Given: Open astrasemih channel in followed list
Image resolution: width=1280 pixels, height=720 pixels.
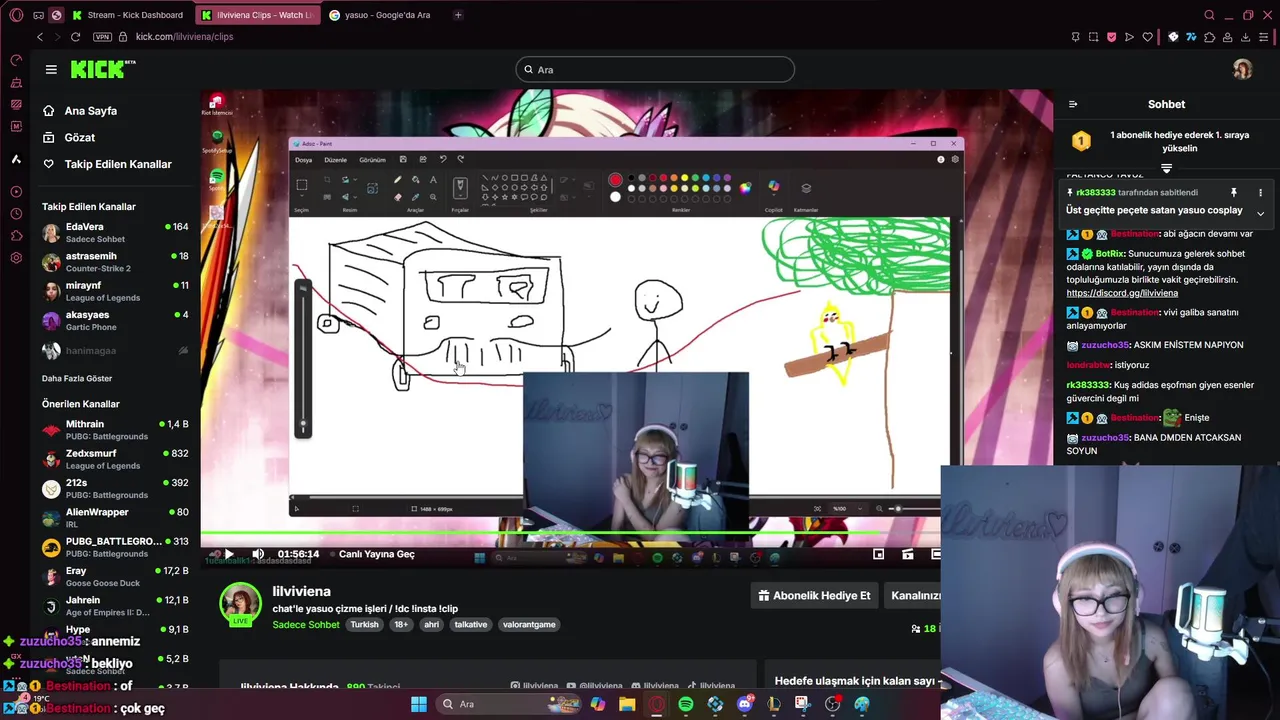Looking at the screenshot, I should point(115,262).
